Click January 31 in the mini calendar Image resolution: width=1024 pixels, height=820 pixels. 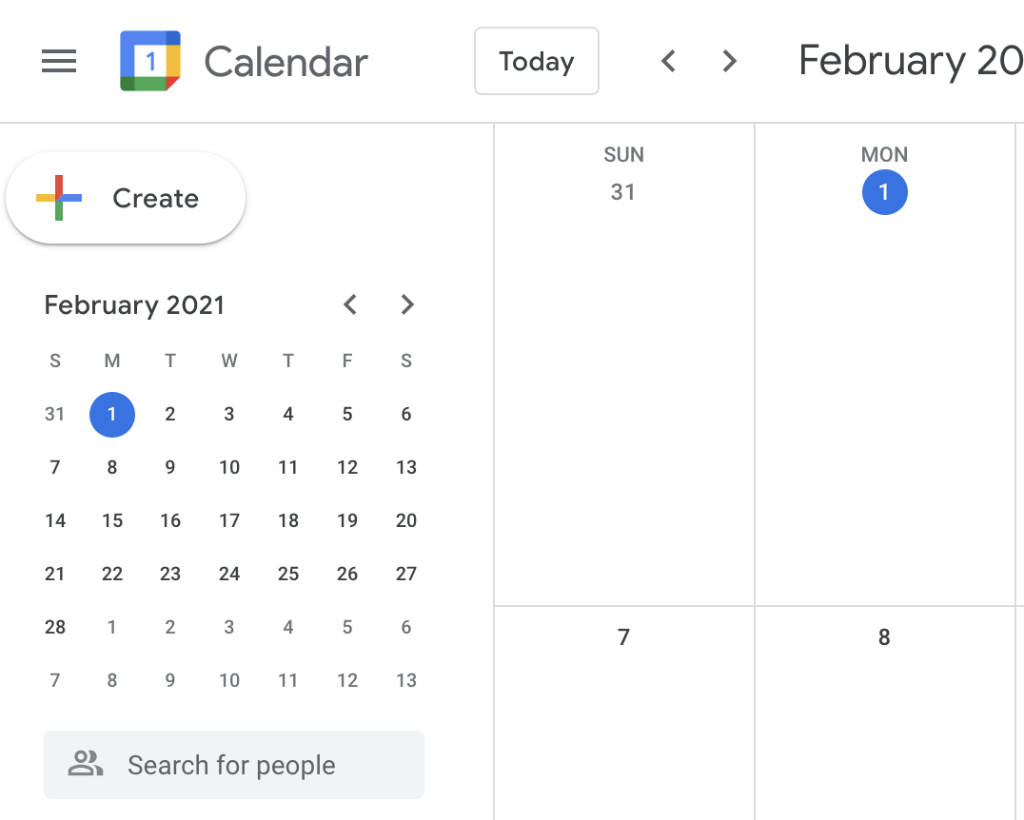point(55,414)
